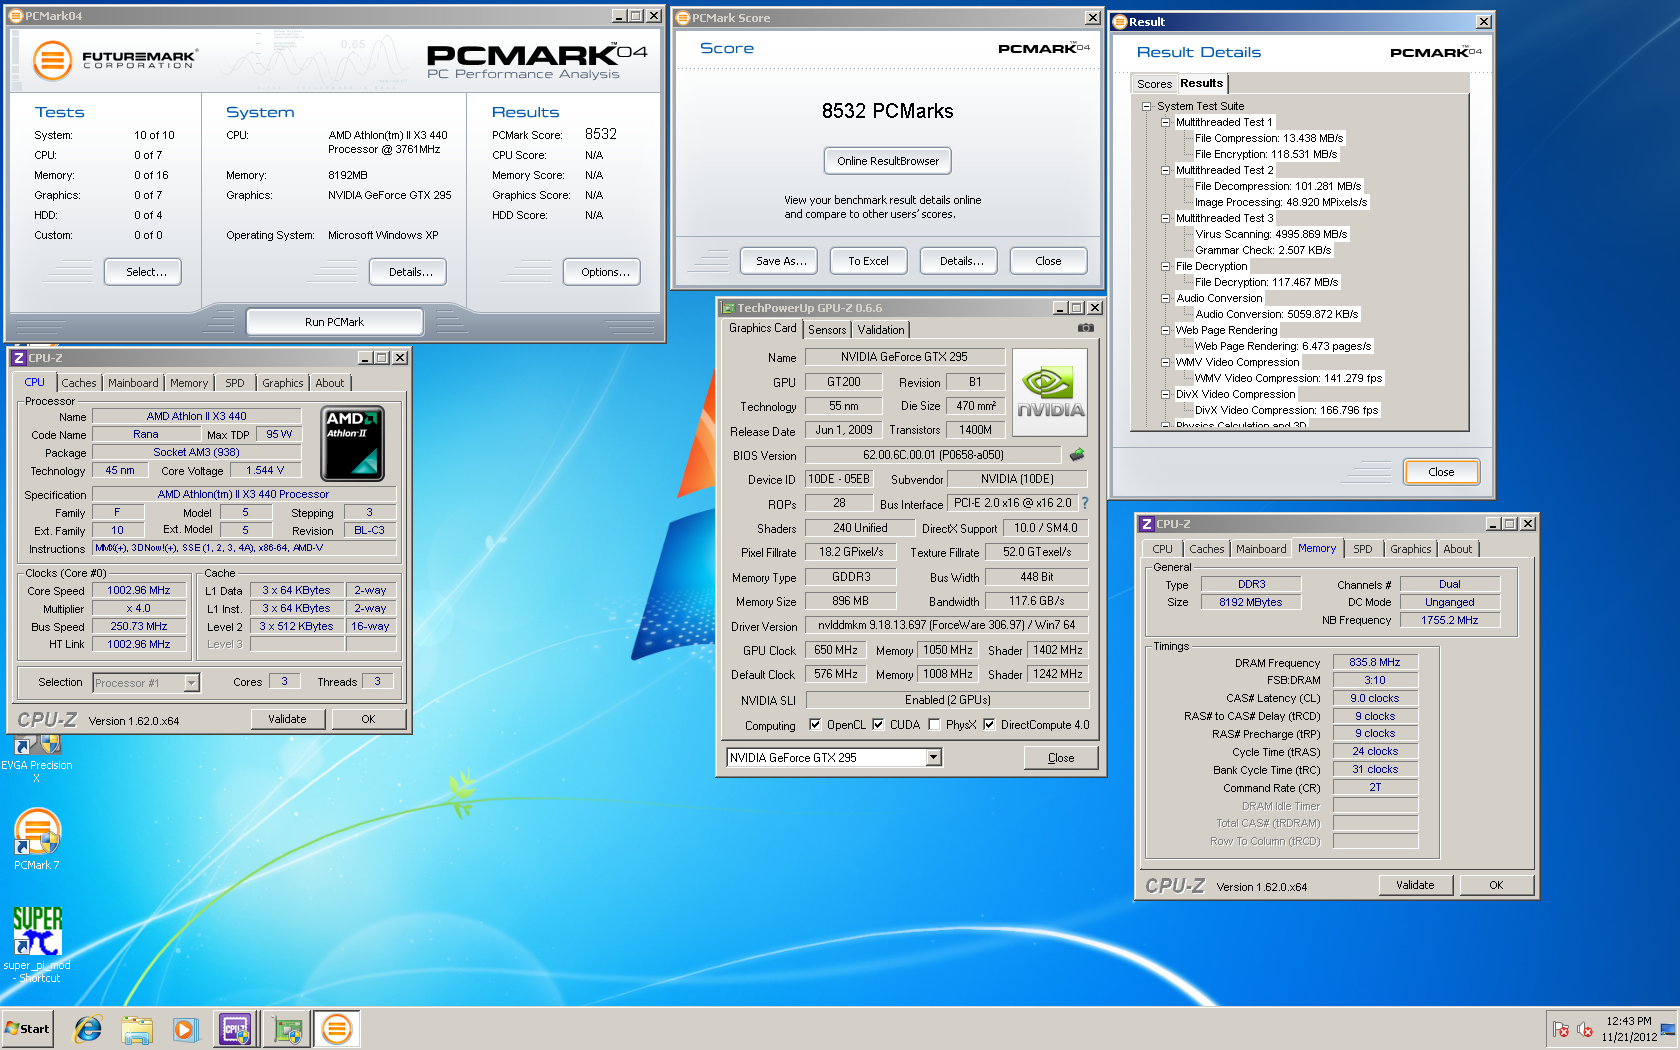1680x1050 pixels.
Task: Open SPD tab in CPU-Z Memory window
Action: click(1363, 549)
